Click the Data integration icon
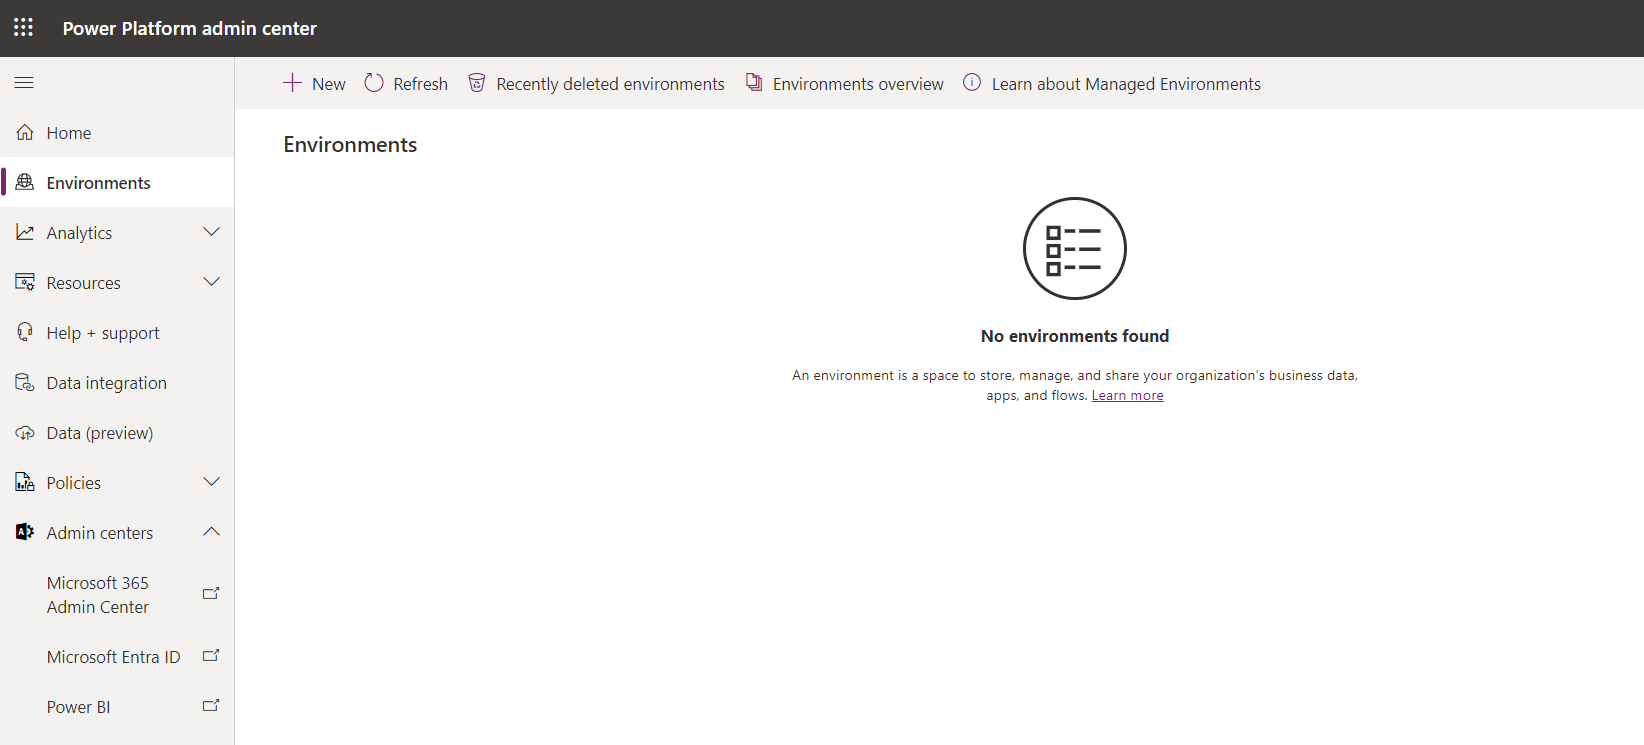 [x=25, y=382]
